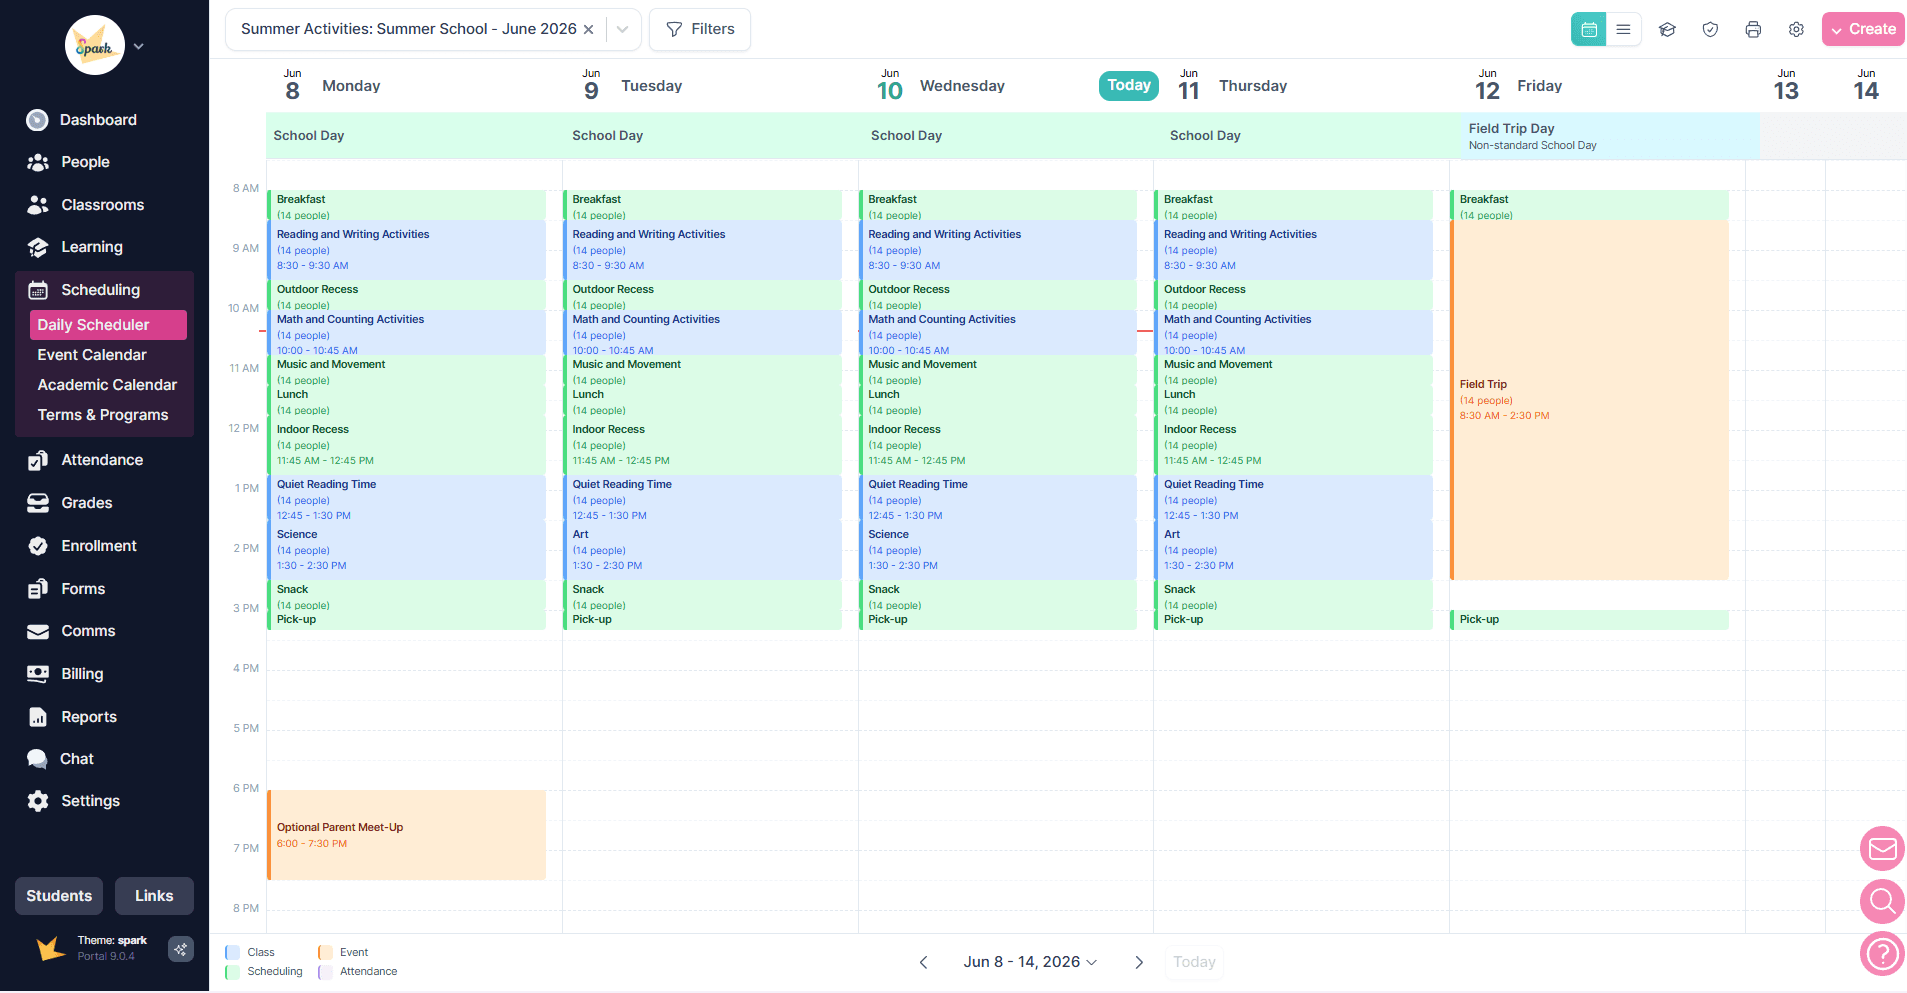Select the Monday Jun 8 header
Viewport: 1907px width, 993px height.
click(332, 86)
